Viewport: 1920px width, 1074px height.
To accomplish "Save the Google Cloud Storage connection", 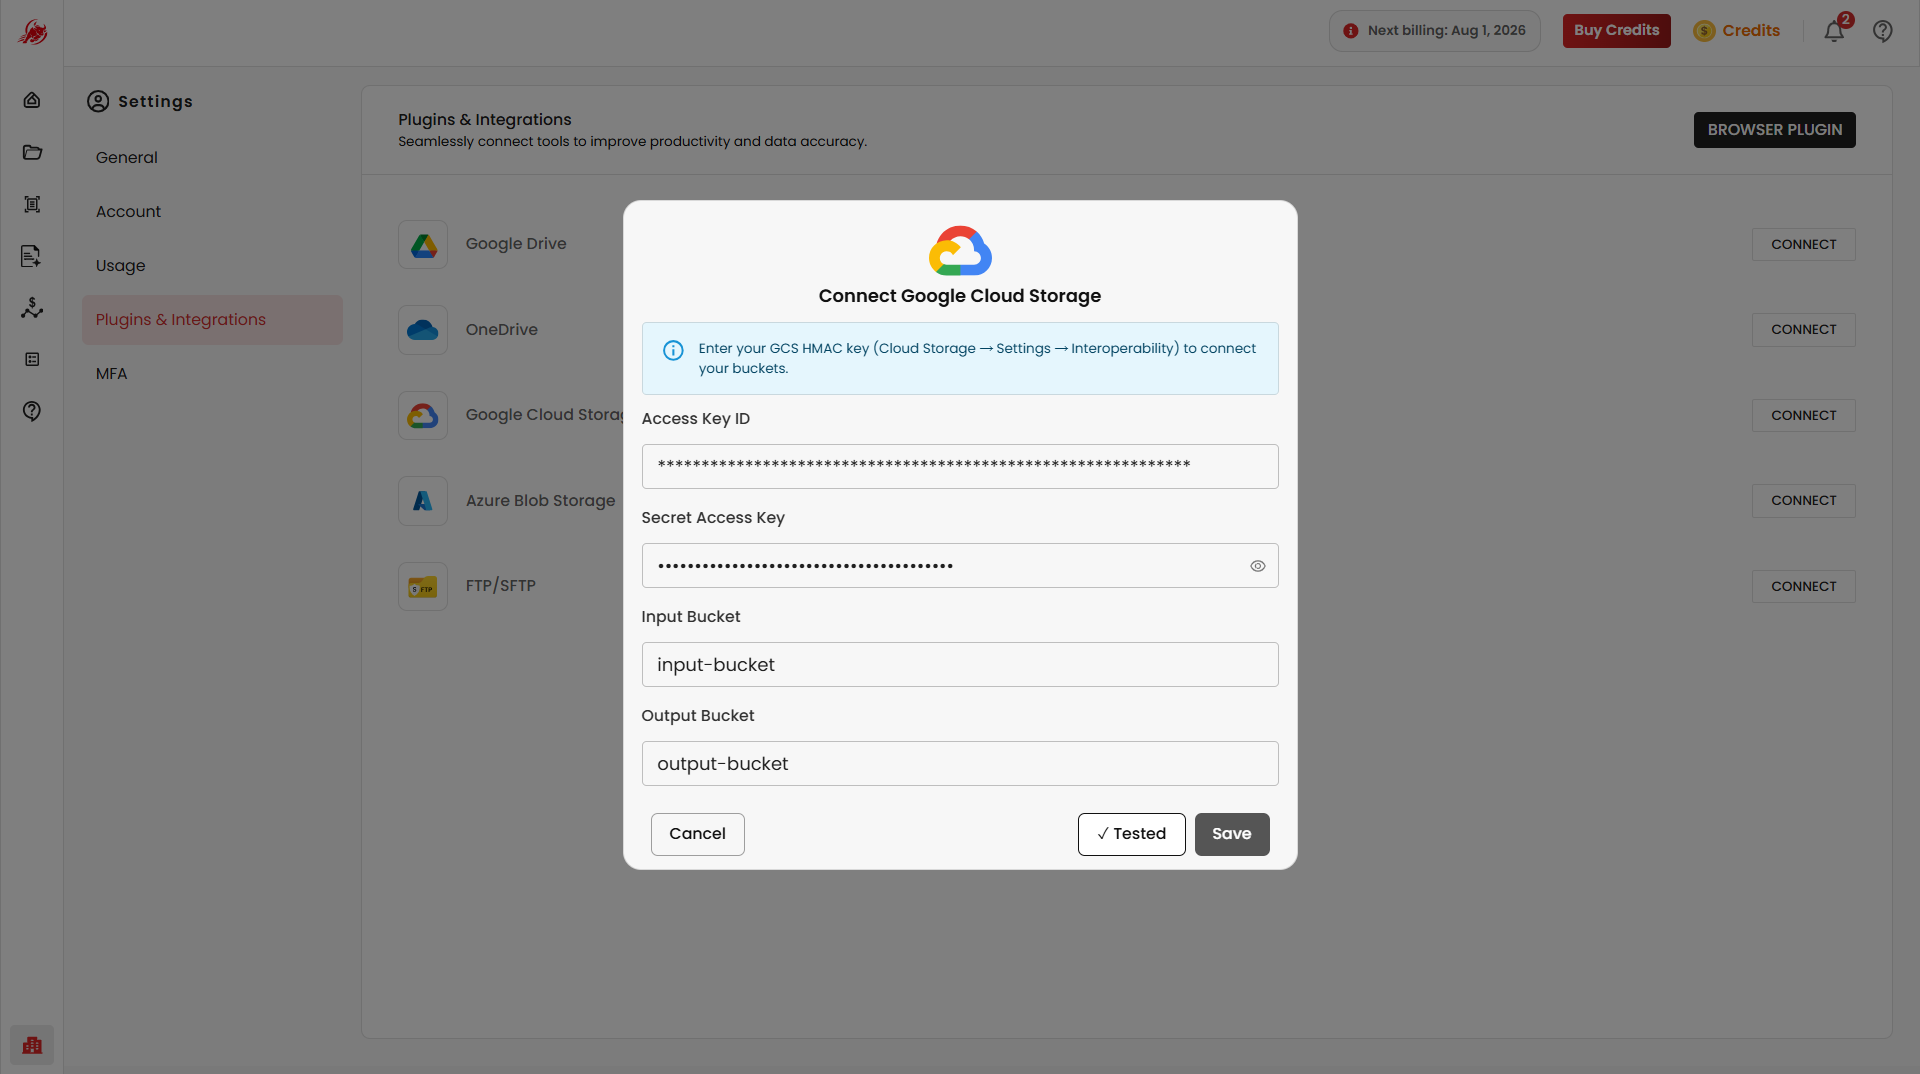I will tap(1231, 834).
